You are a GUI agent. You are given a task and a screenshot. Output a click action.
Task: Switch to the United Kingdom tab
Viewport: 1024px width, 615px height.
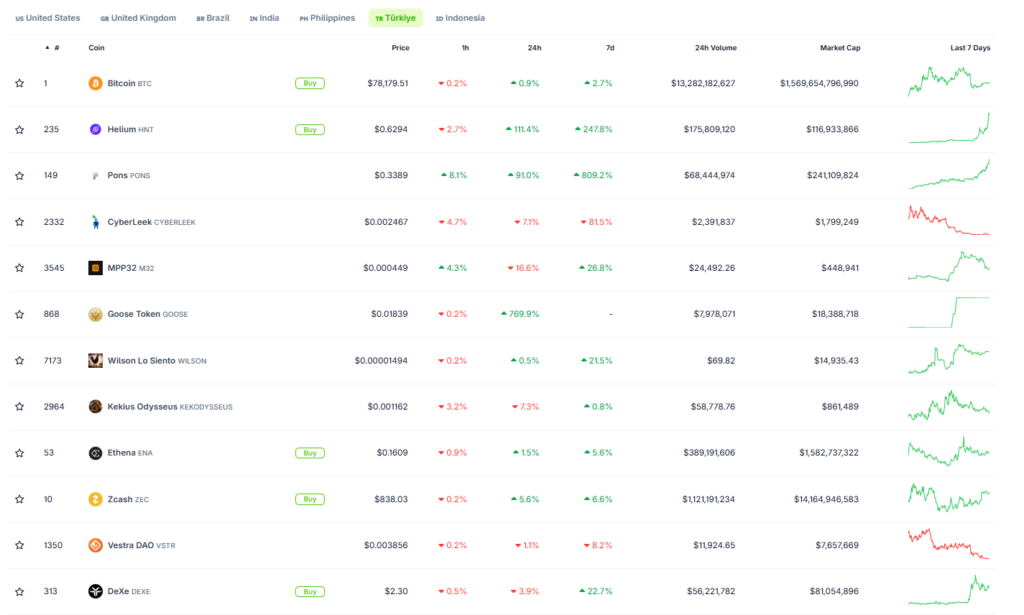[x=138, y=18]
